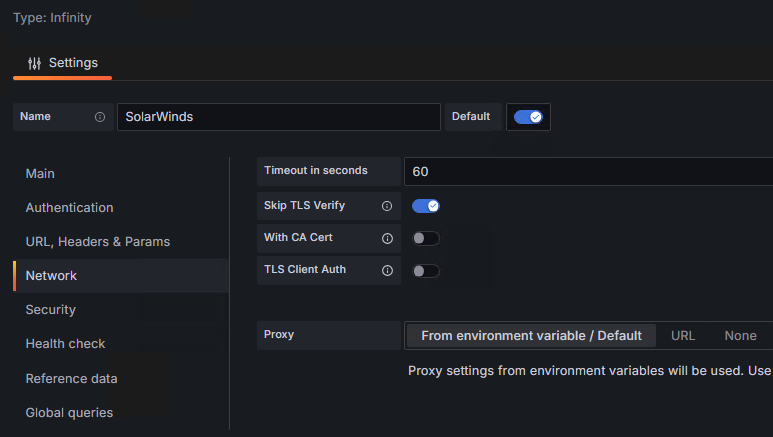Enable the With CA Cert switch

426,239
